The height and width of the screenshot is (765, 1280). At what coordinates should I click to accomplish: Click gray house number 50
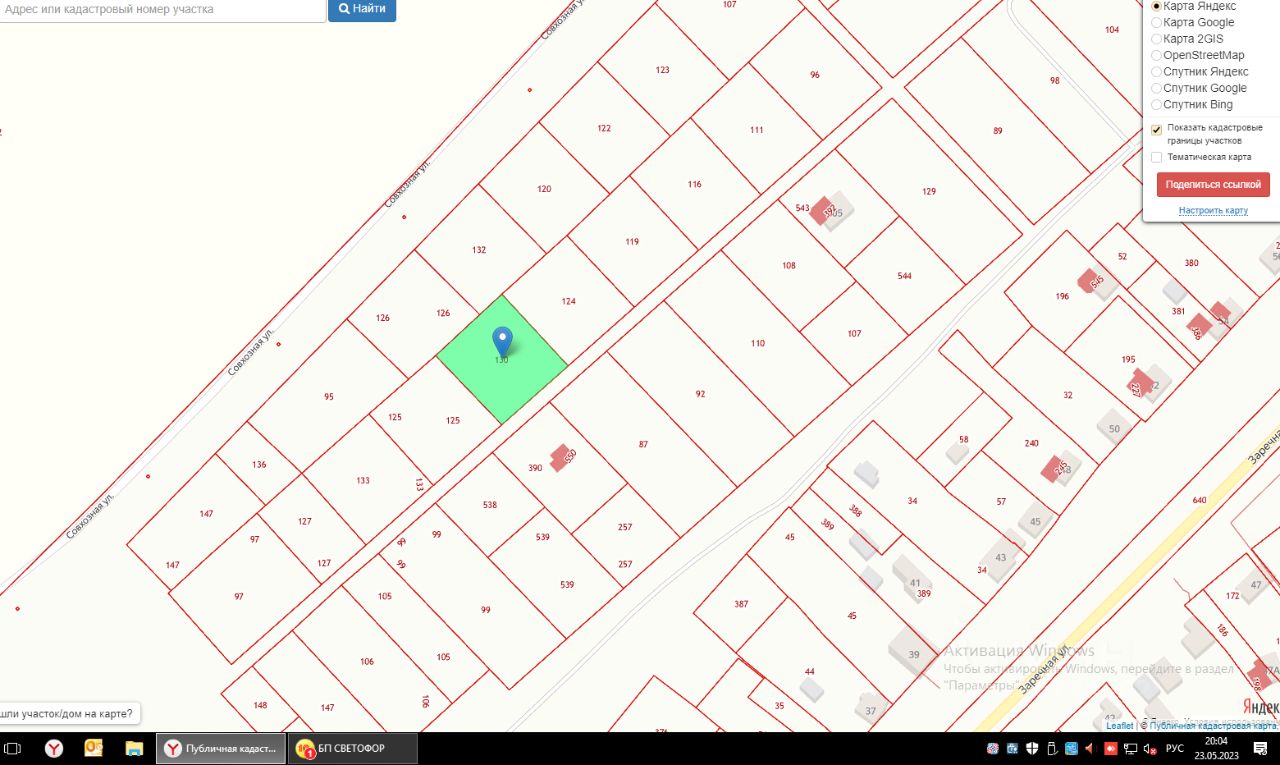(1115, 428)
